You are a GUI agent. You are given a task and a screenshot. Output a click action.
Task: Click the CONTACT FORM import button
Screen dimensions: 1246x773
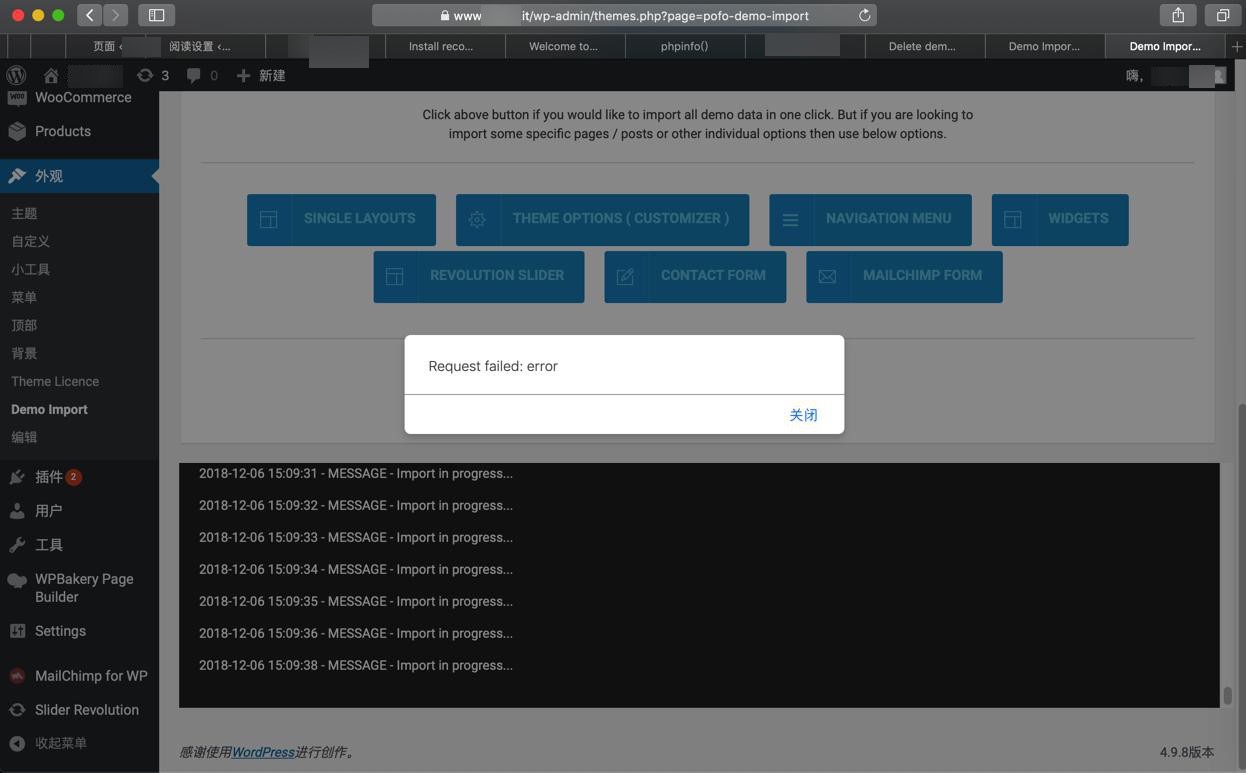695,276
